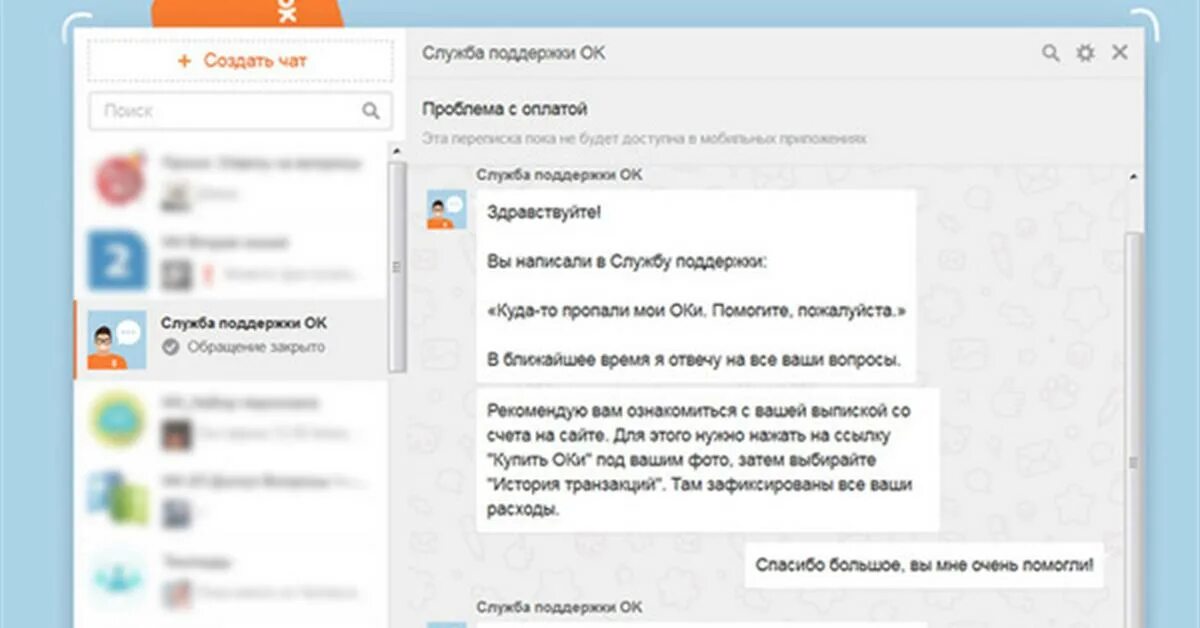
Task: Focus the "Поиск" search field
Action: coord(238,111)
